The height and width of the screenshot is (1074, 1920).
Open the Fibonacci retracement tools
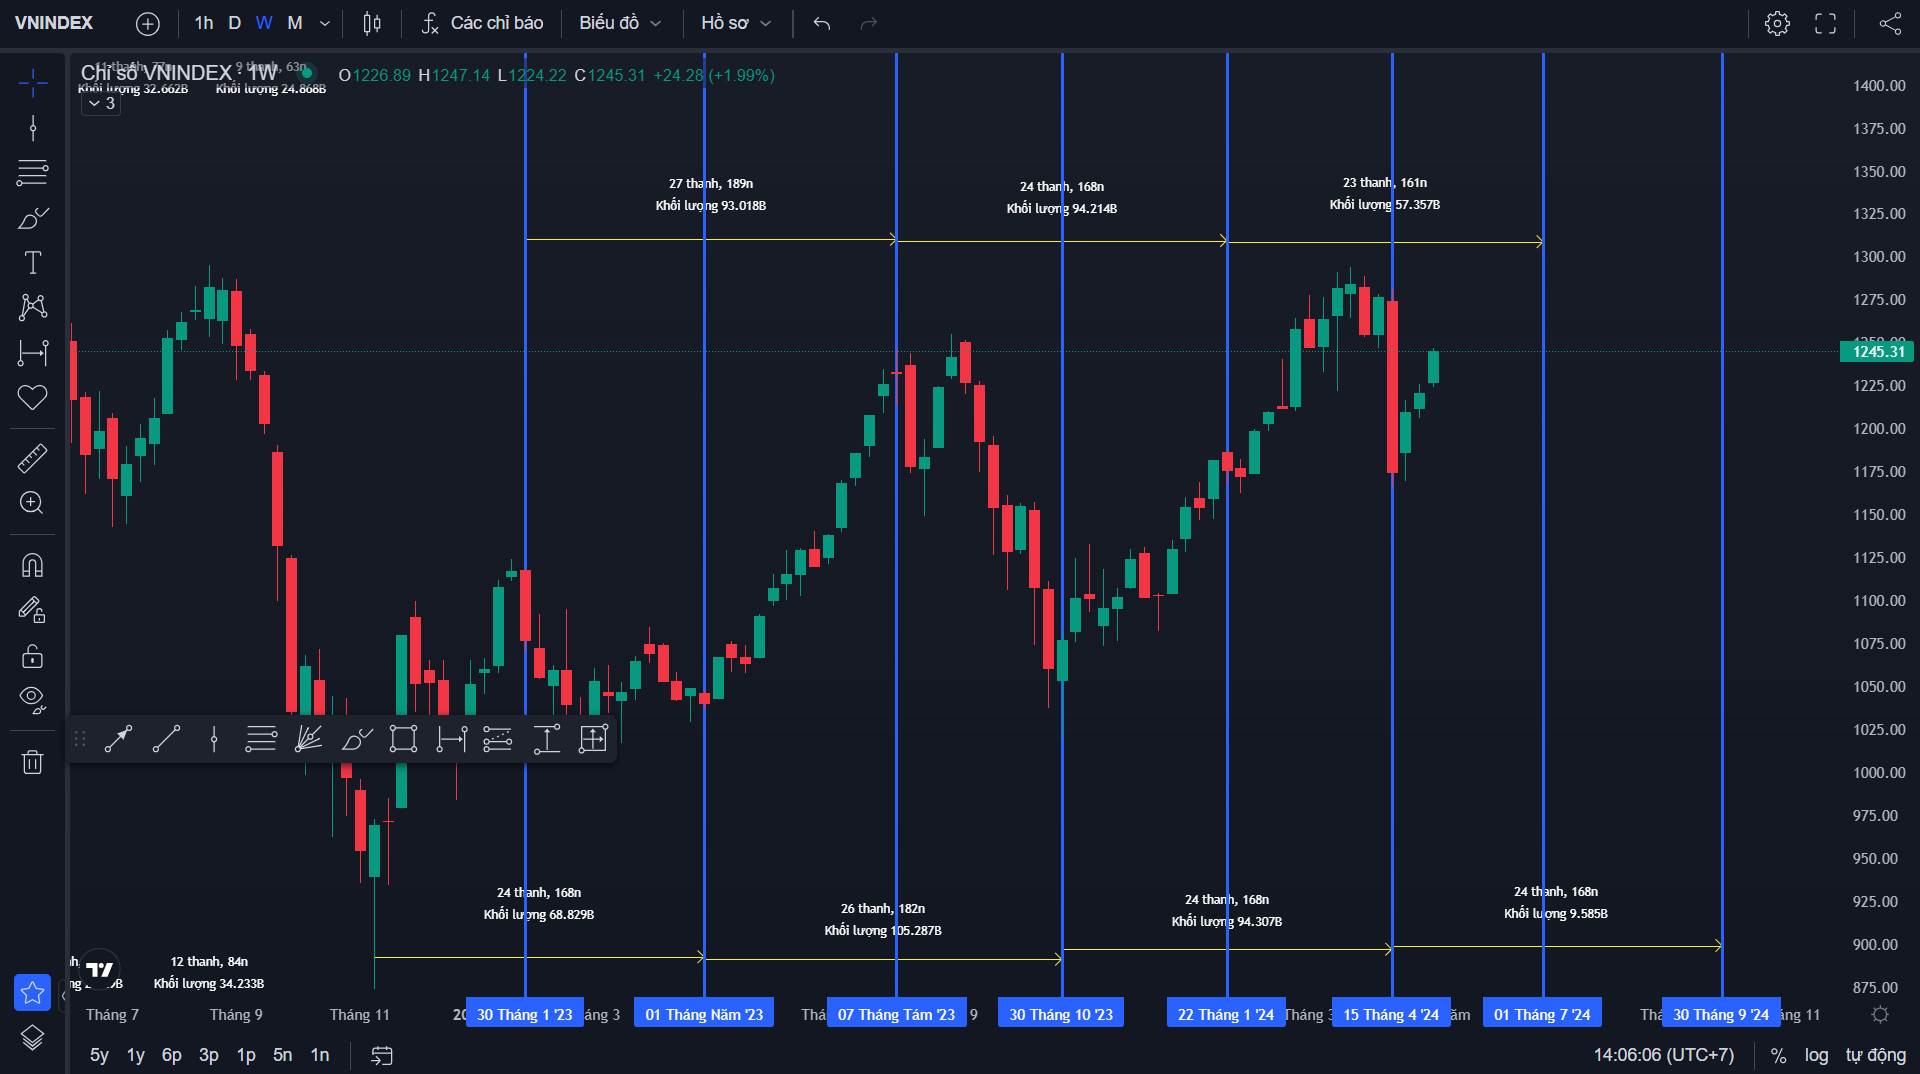(33, 173)
